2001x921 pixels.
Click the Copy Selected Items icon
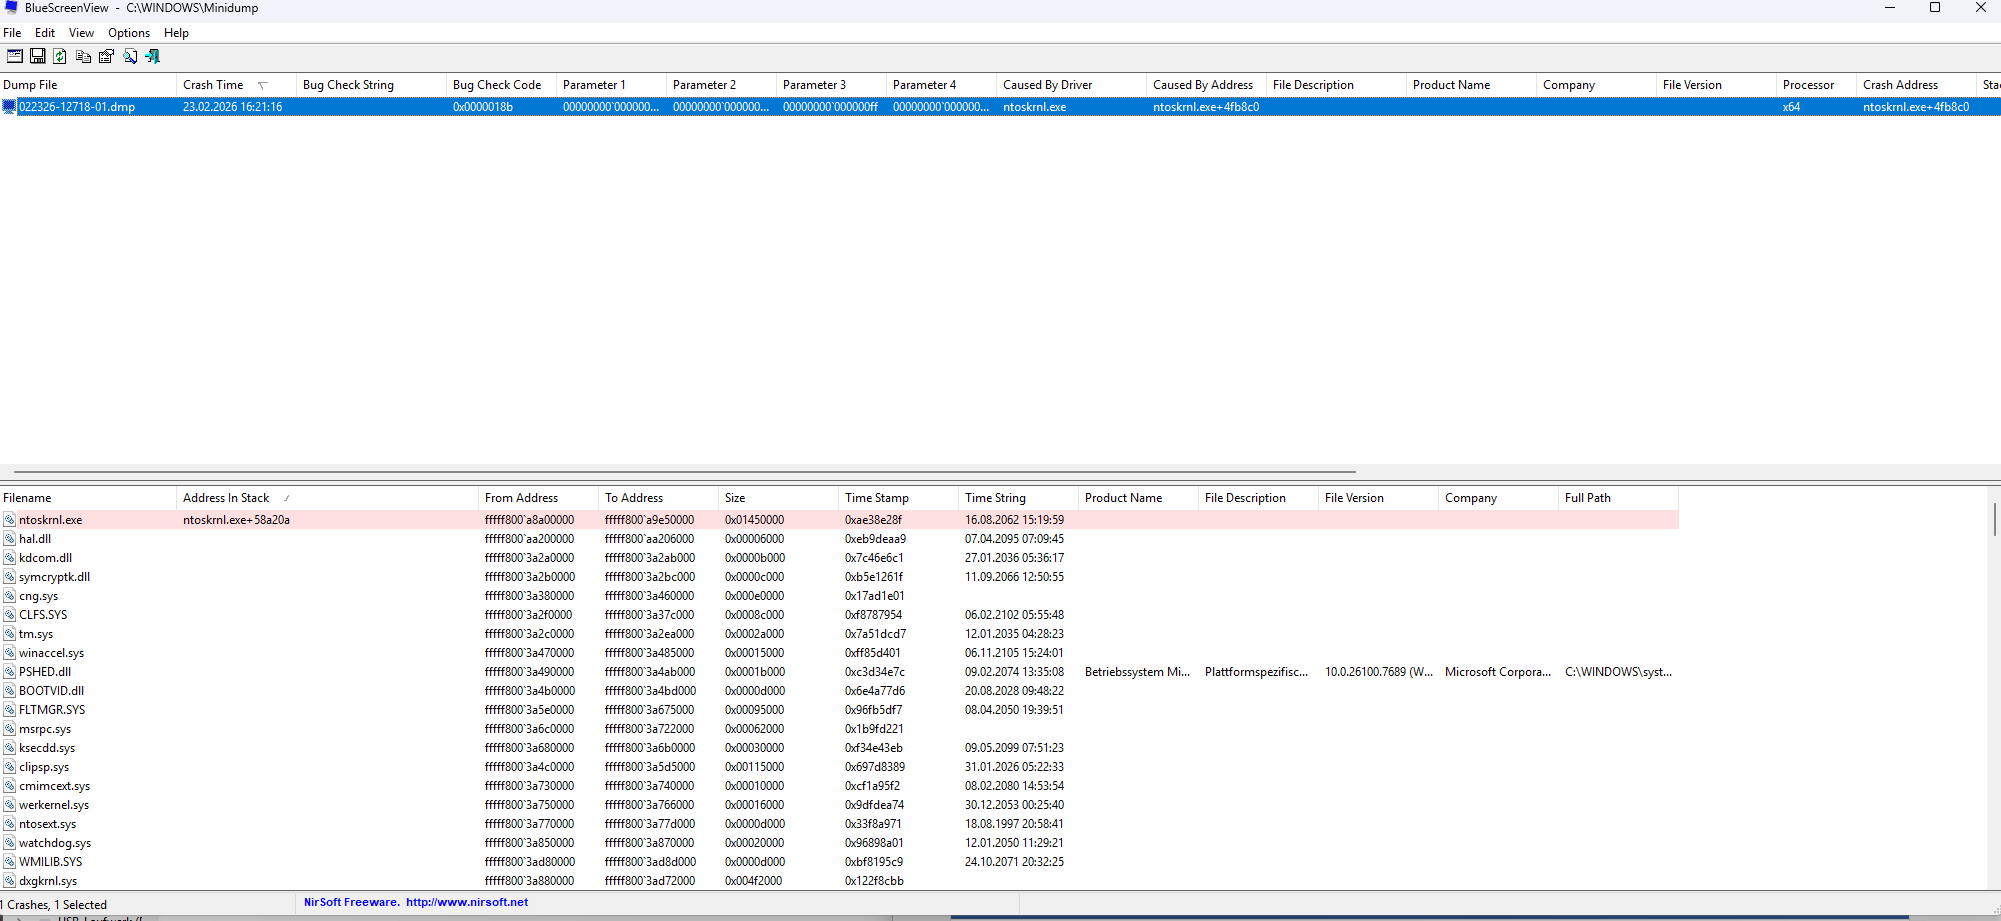[x=83, y=56]
